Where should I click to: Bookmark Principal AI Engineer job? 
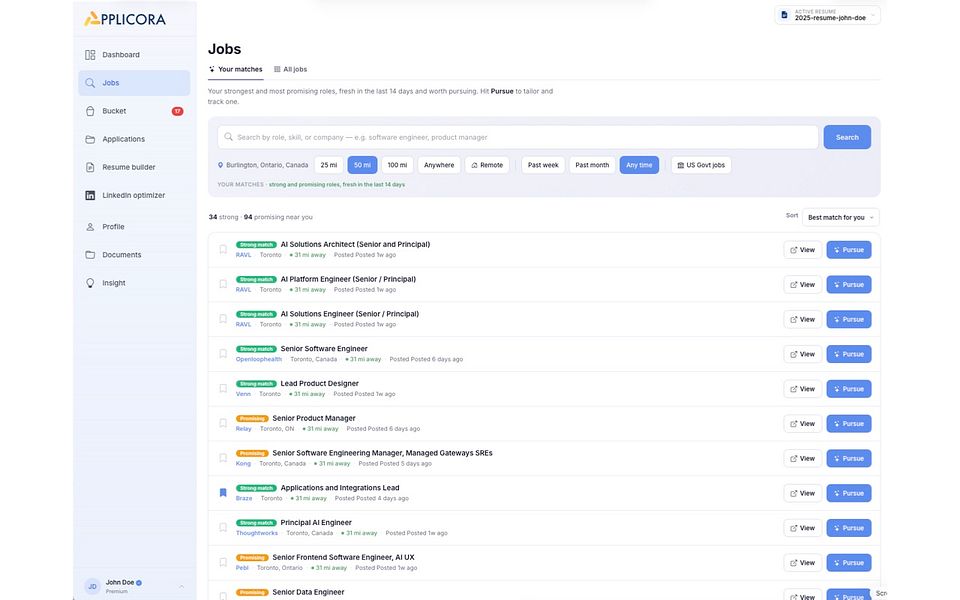pos(223,528)
